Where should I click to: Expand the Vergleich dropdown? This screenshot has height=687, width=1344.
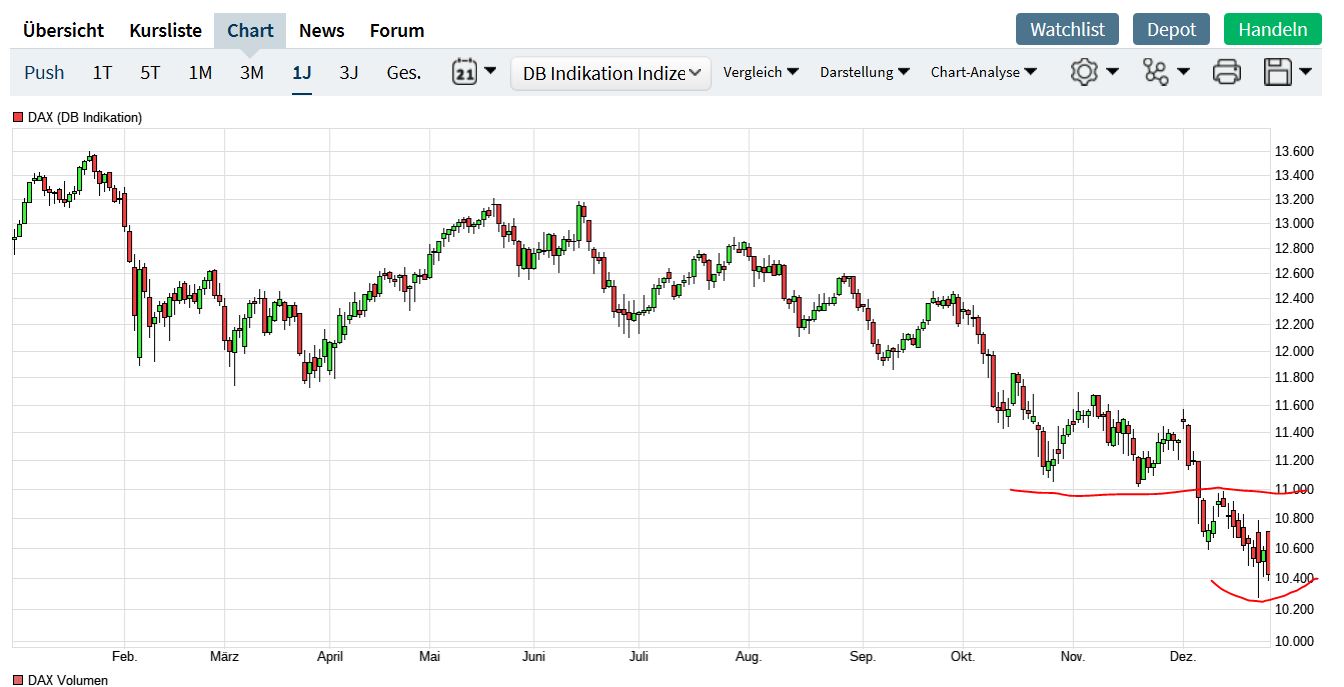click(x=761, y=72)
